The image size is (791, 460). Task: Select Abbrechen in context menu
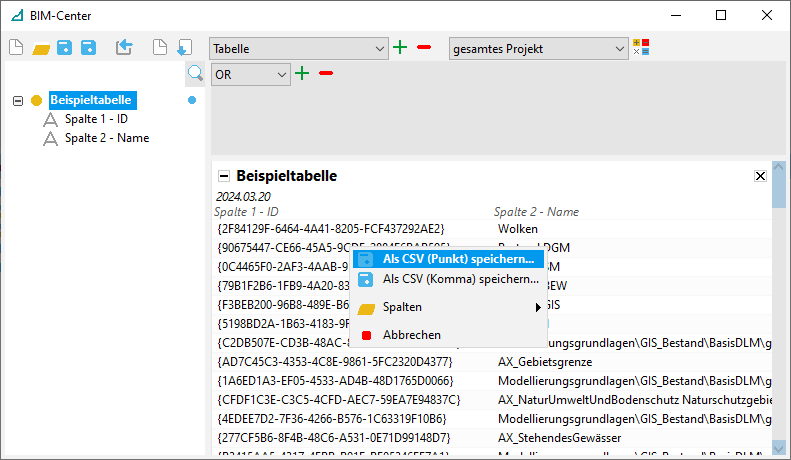411,335
